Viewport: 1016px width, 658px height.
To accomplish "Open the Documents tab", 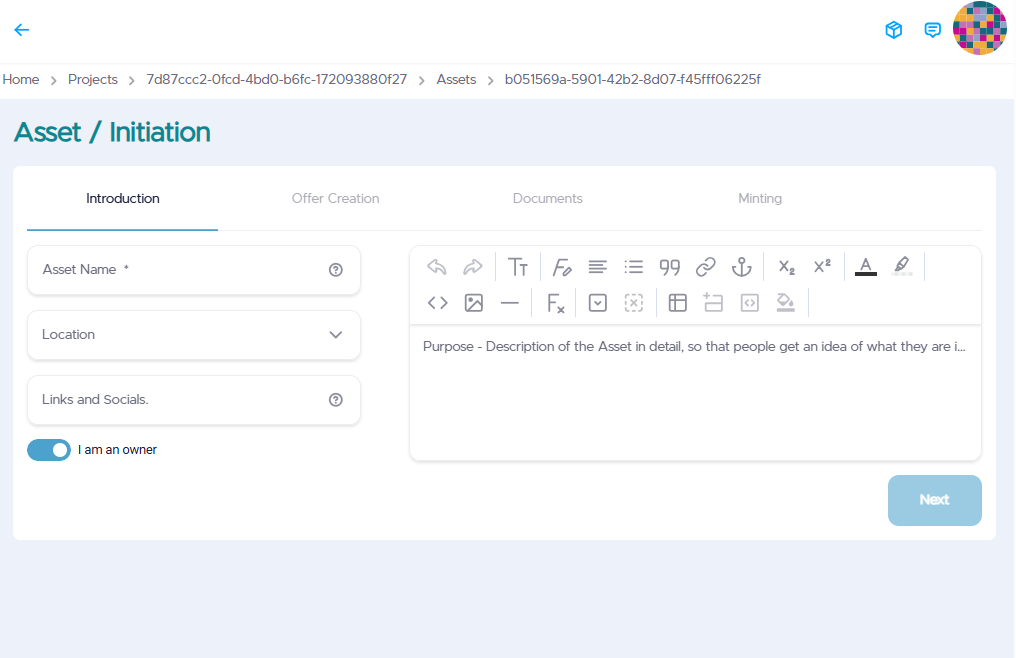I will point(547,198).
